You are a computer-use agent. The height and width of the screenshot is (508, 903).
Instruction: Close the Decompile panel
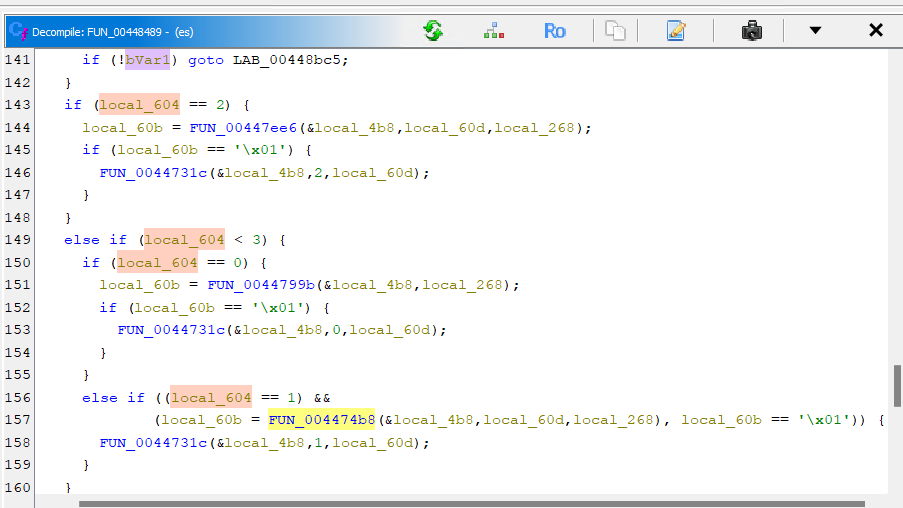[x=876, y=31]
